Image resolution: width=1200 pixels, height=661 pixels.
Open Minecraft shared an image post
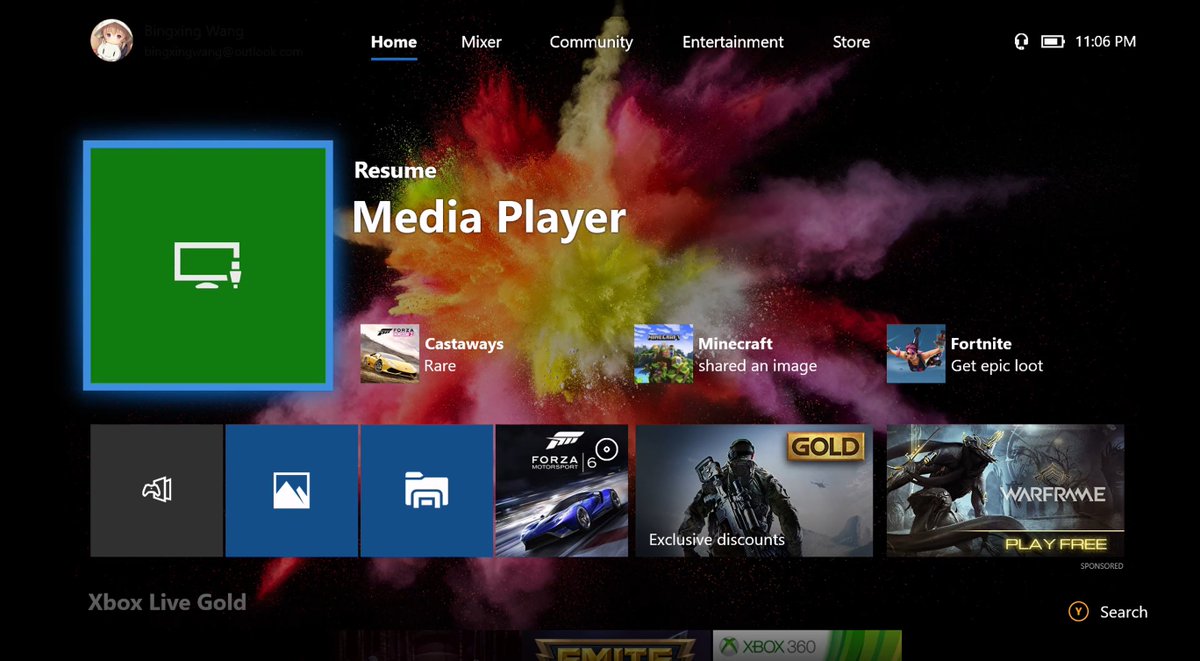point(757,354)
